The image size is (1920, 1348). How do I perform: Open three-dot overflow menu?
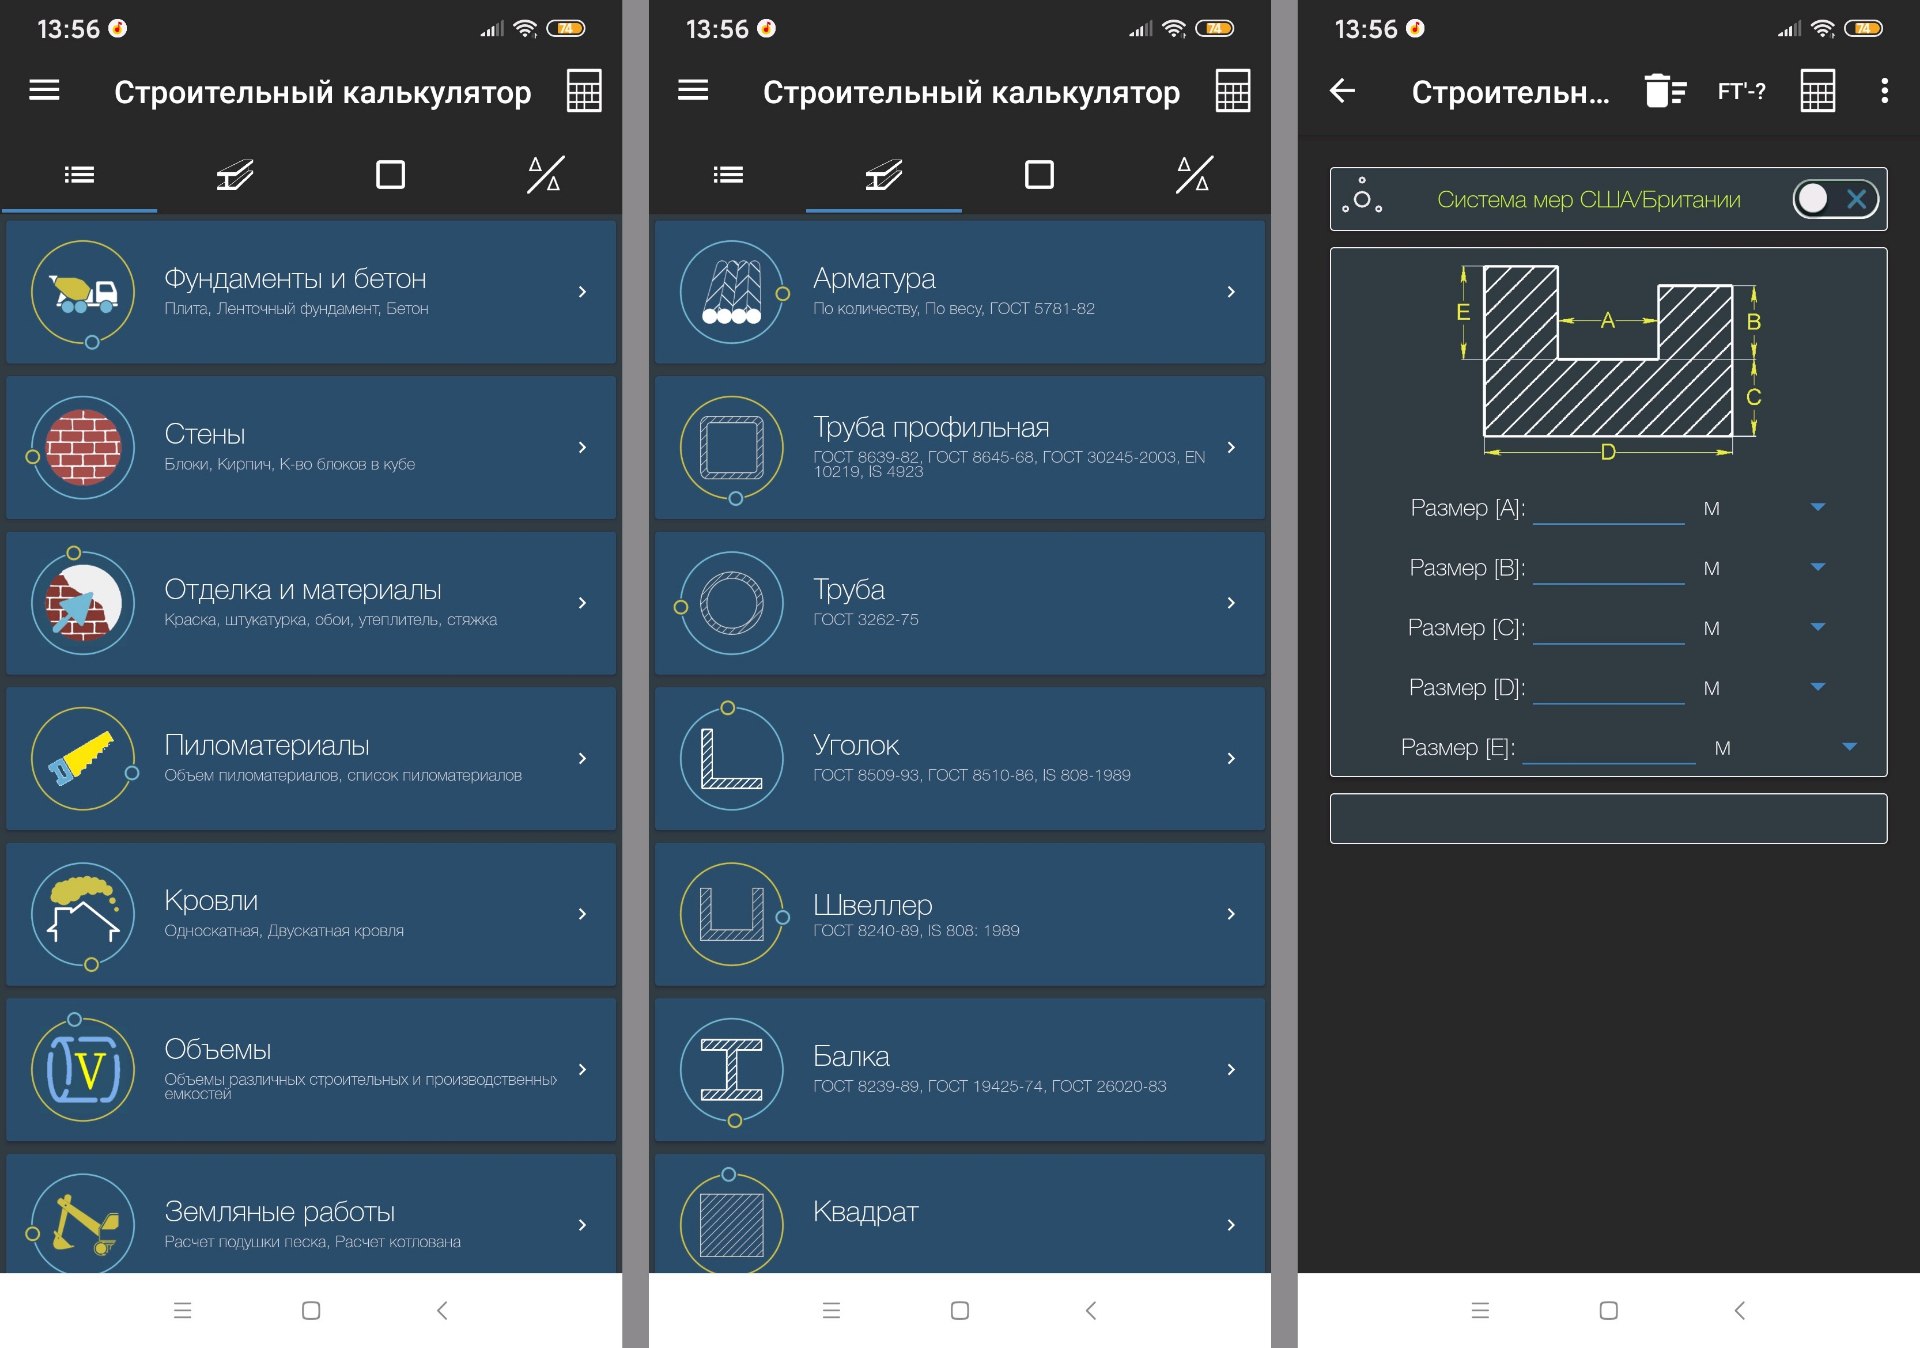(x=1885, y=91)
